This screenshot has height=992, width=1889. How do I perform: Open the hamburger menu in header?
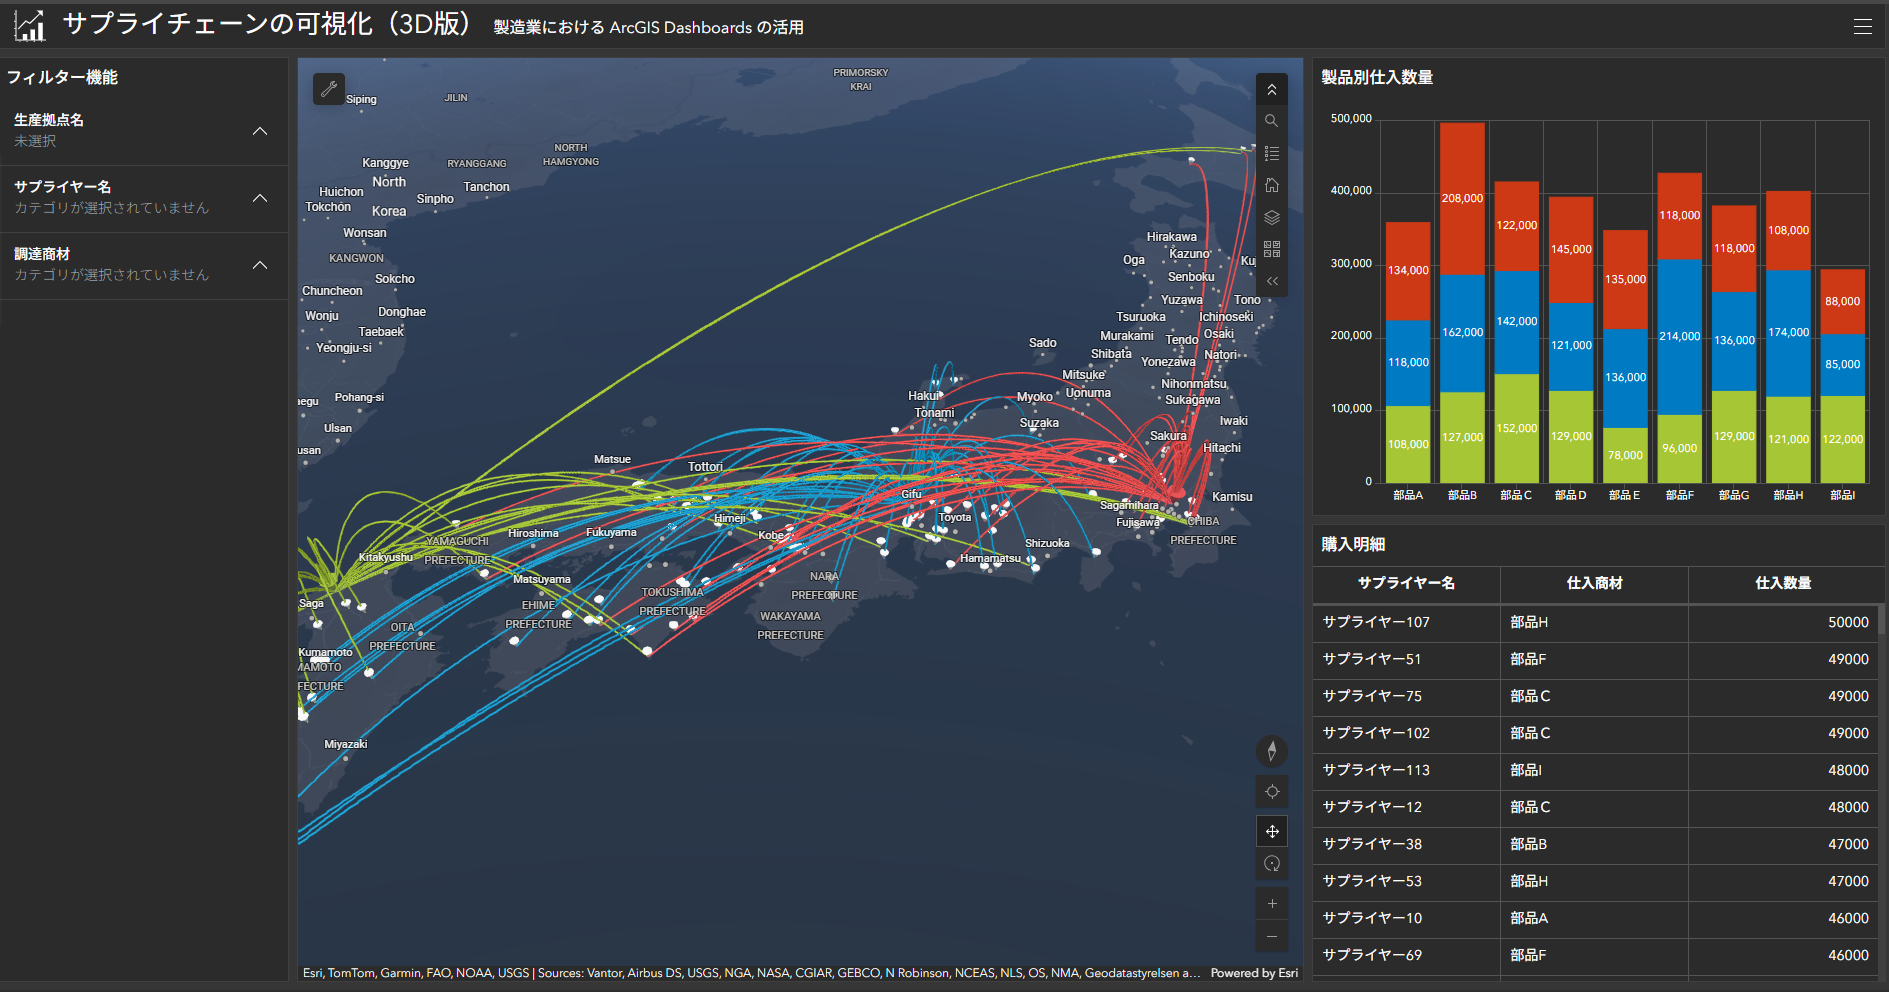pos(1862,27)
